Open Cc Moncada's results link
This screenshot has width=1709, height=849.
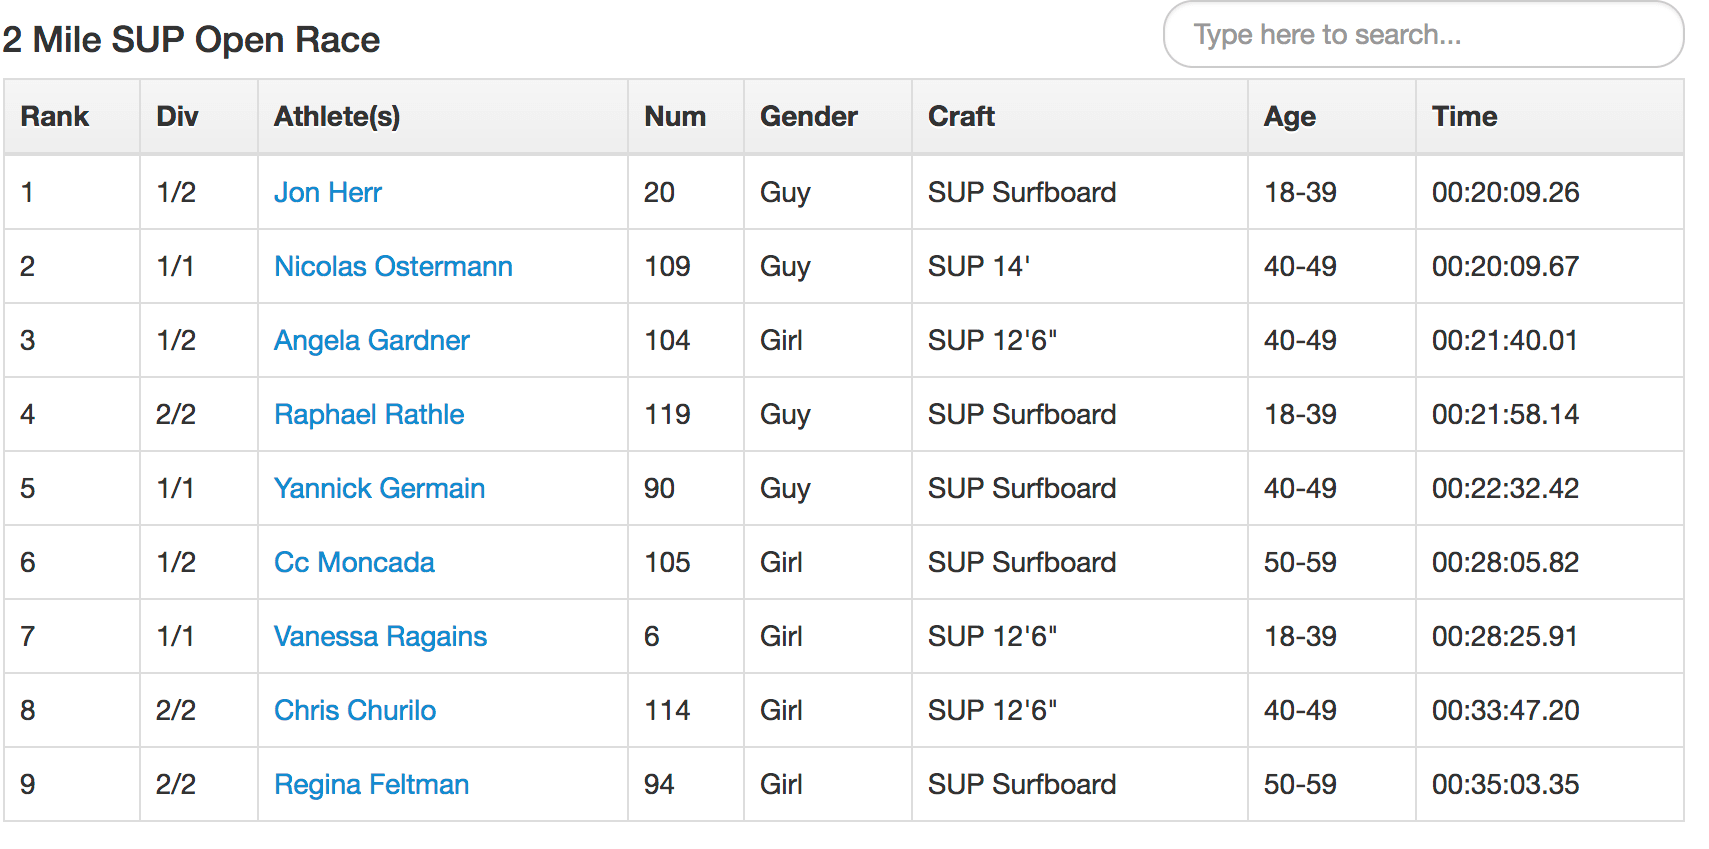click(x=354, y=562)
